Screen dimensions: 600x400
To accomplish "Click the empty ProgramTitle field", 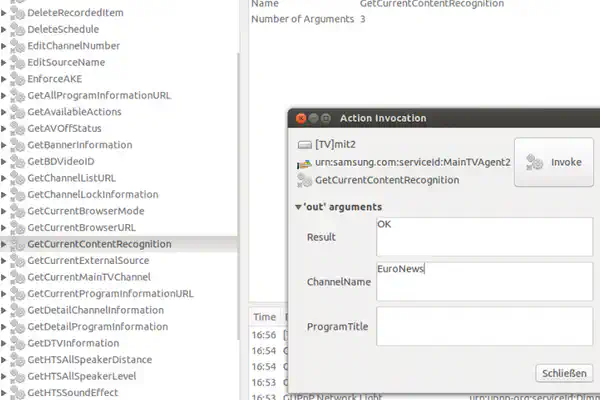I will [483, 326].
